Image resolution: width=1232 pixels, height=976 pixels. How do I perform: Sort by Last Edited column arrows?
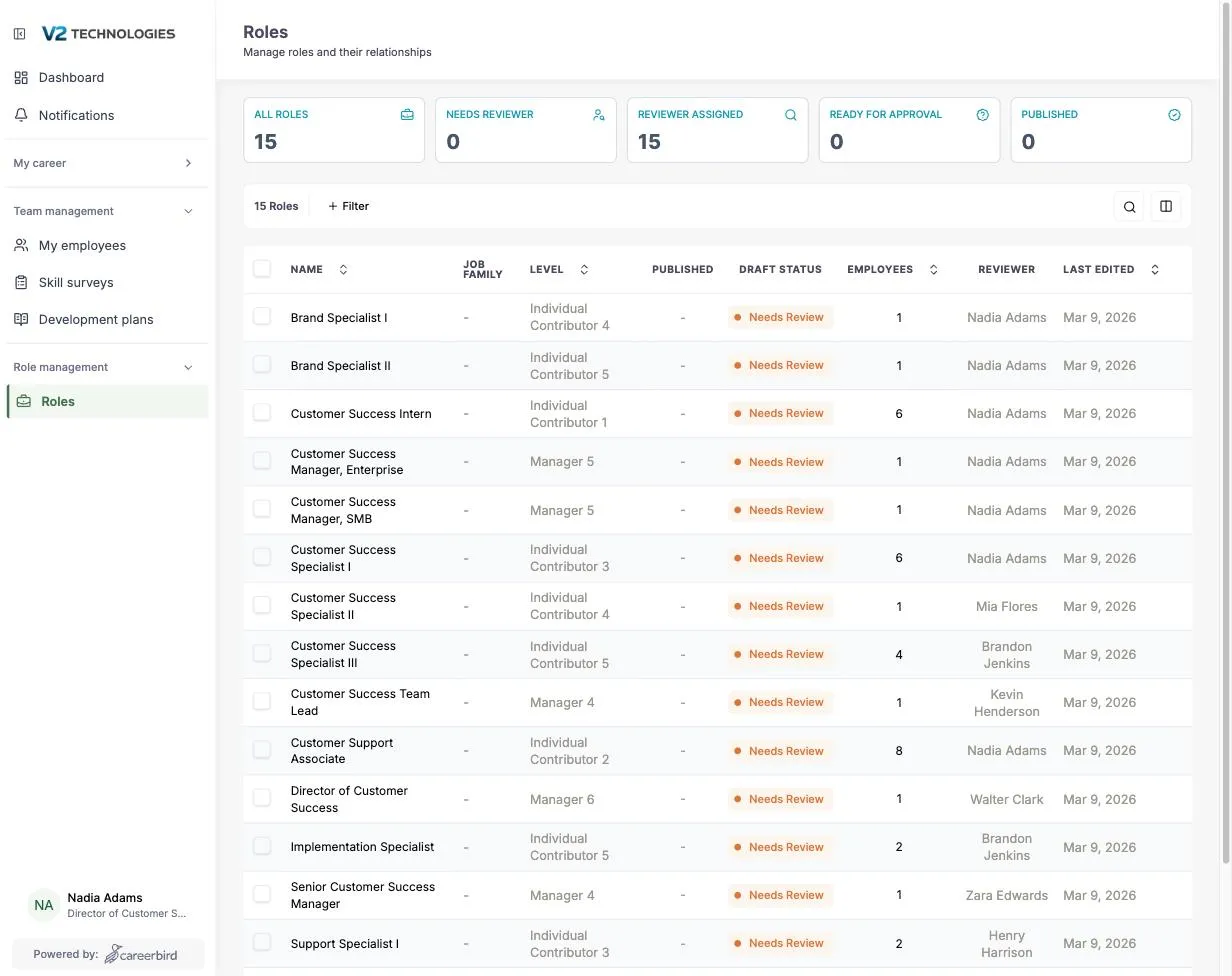point(1155,269)
